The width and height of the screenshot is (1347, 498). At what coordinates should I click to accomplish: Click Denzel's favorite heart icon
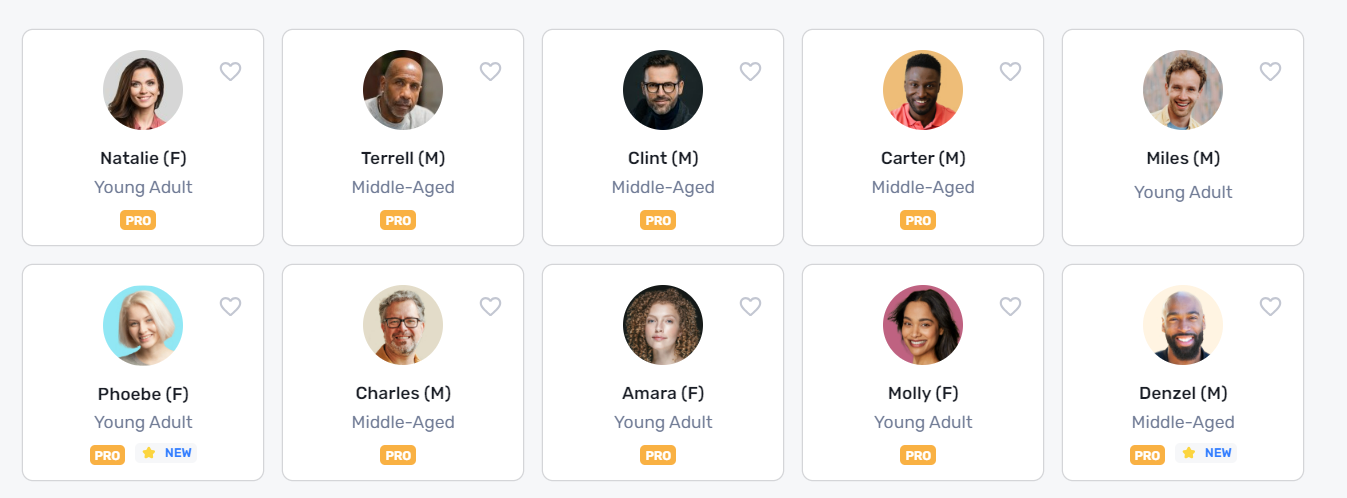pyautogui.click(x=1270, y=307)
